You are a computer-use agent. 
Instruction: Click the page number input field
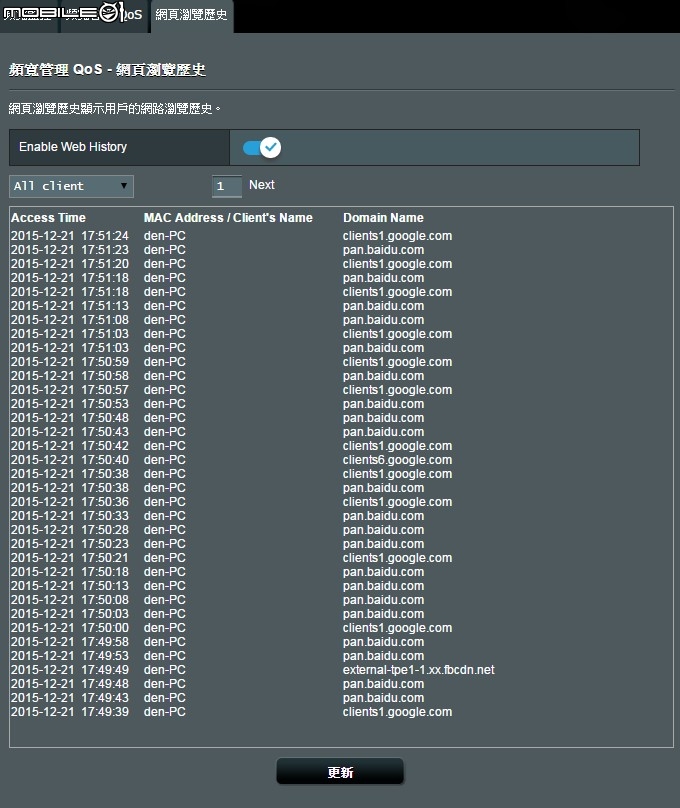tap(227, 186)
